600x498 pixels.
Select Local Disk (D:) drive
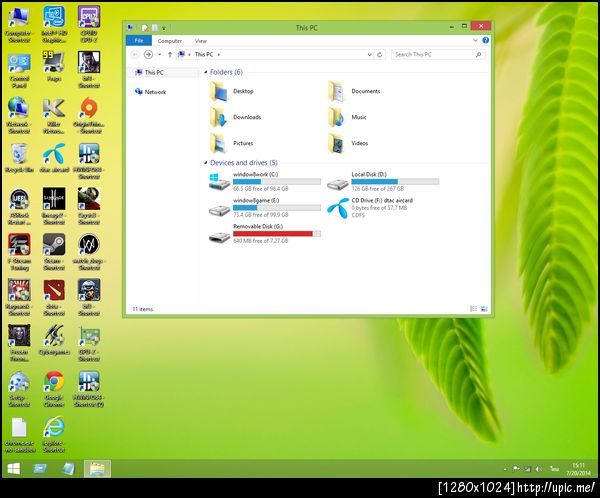(x=383, y=181)
